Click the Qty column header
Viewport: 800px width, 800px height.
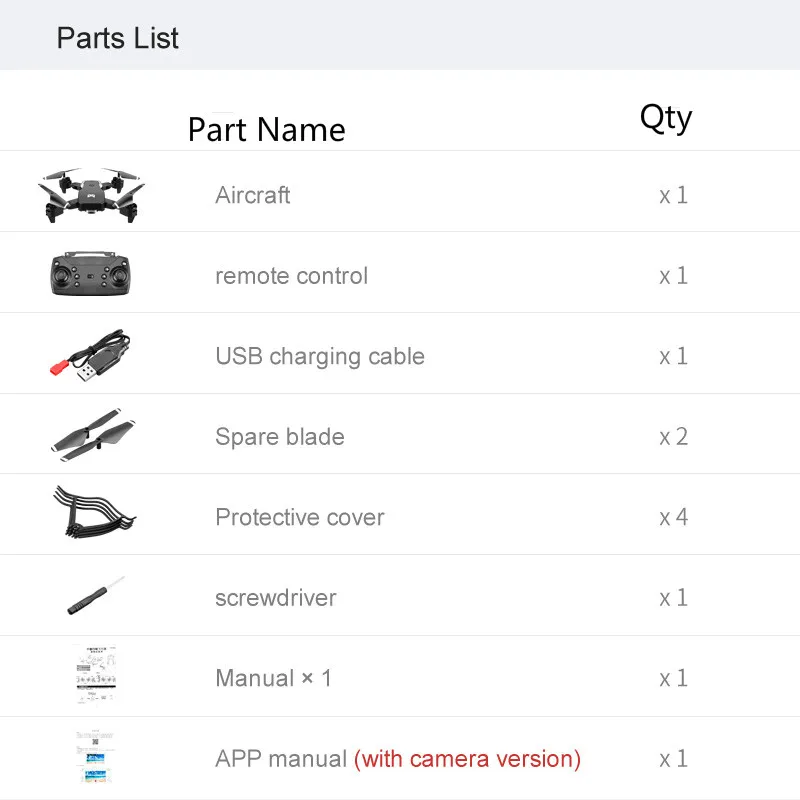666,118
